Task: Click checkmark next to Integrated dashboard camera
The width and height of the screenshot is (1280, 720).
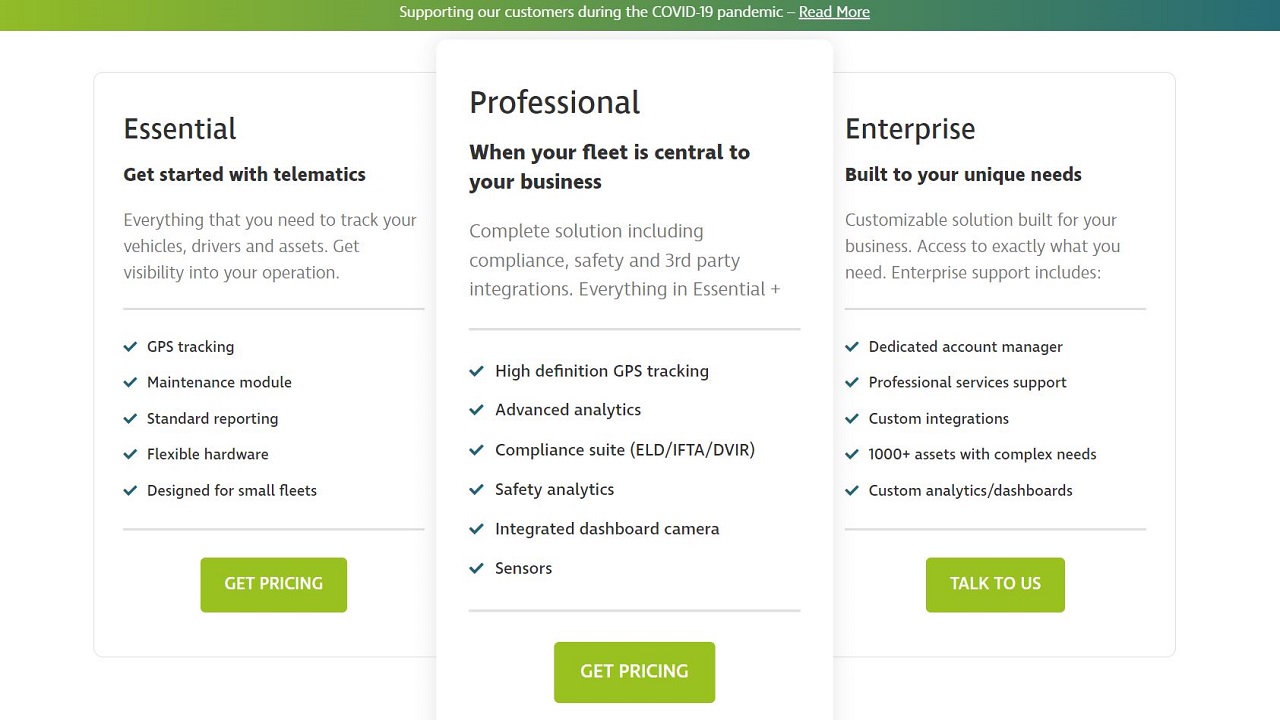Action: click(x=477, y=529)
